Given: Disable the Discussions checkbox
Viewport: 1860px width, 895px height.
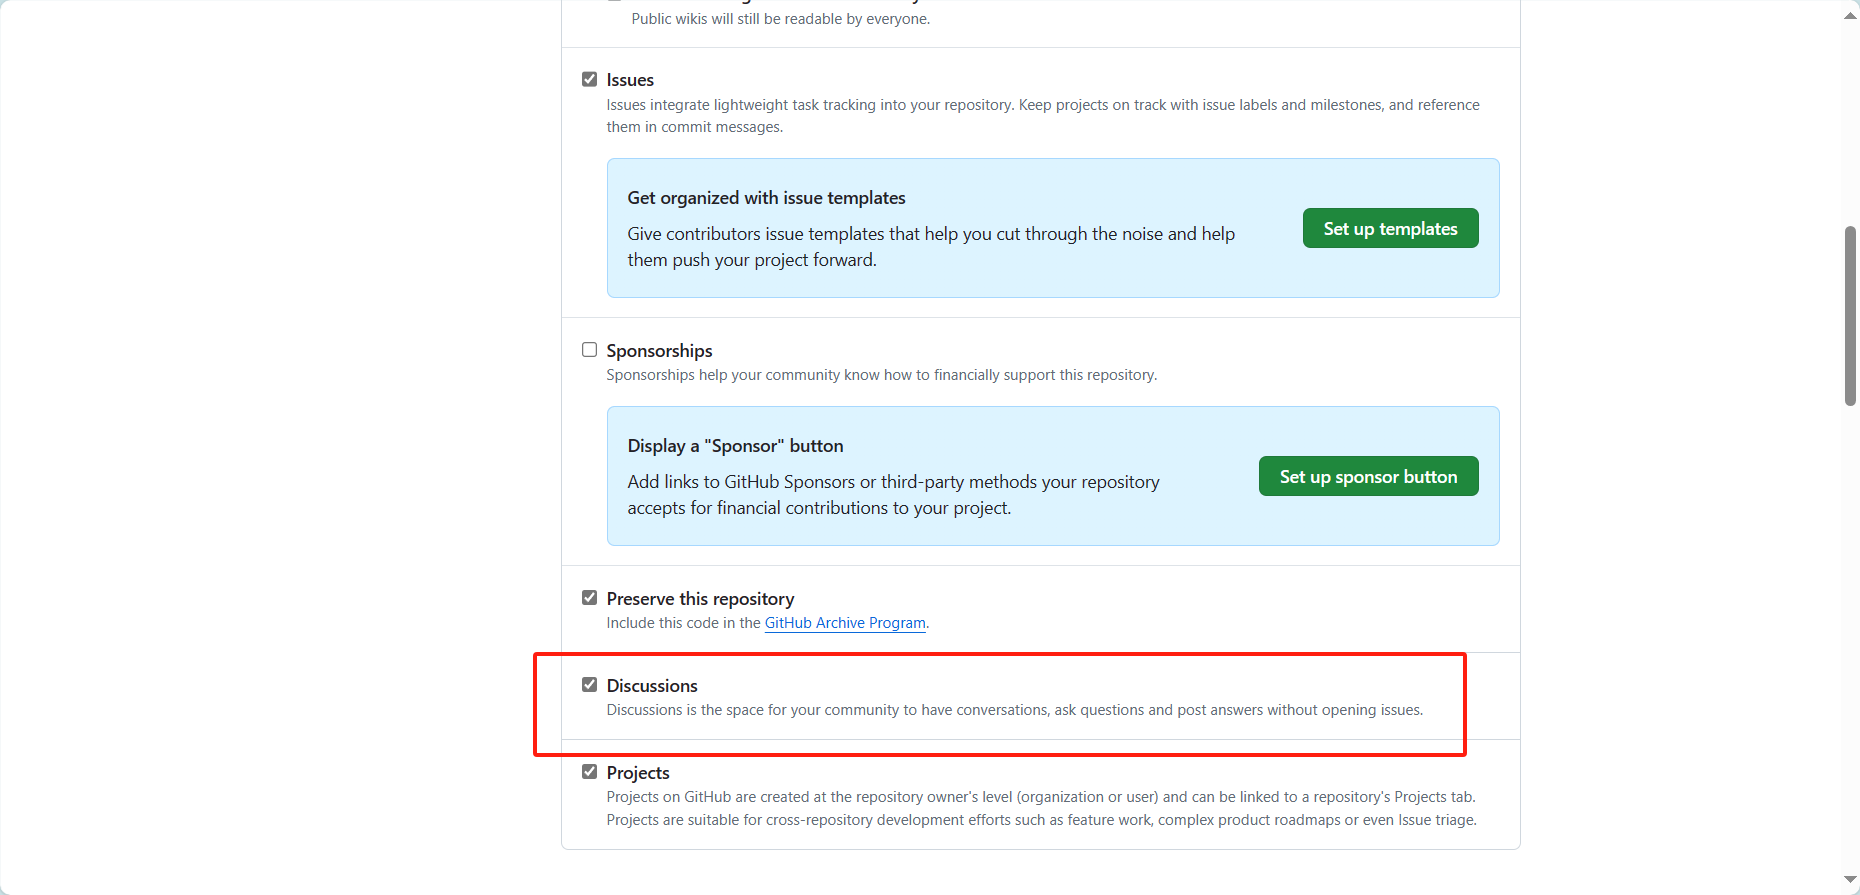Looking at the screenshot, I should click(x=590, y=685).
